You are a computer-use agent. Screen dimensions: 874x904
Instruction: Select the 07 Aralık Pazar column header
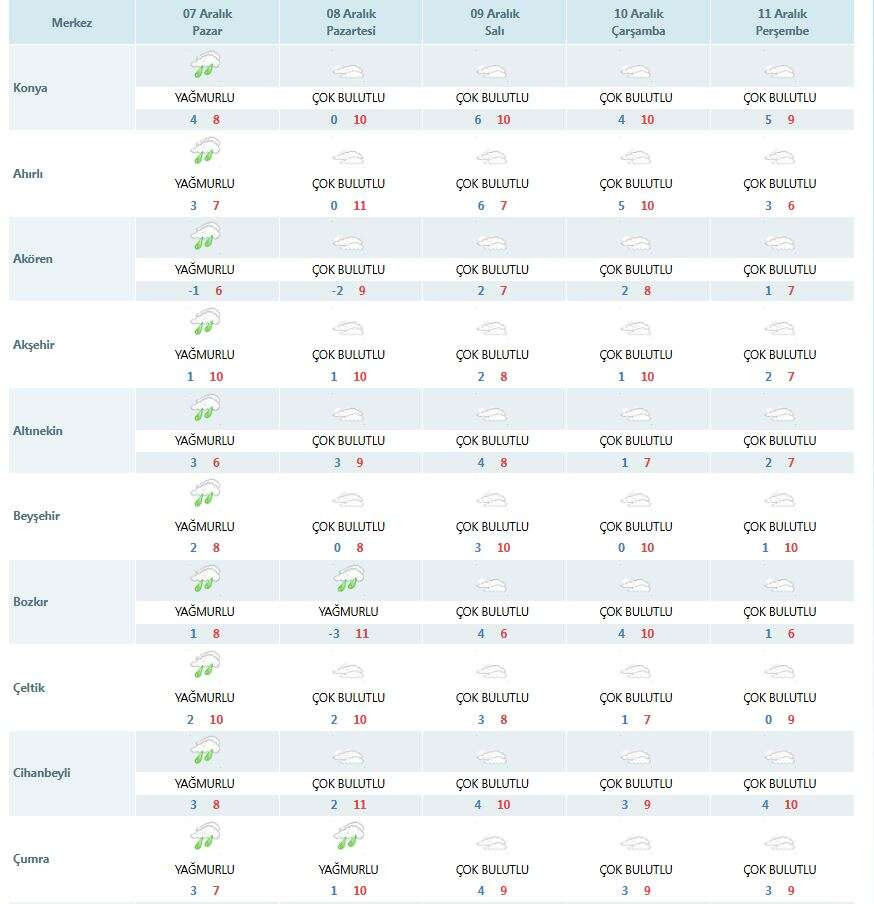click(205, 22)
